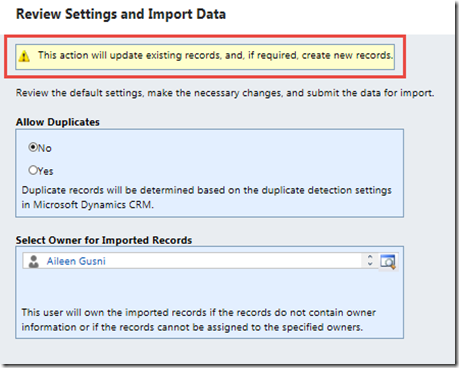Click the owner lookup input field
459x368 pixels.
click(199, 261)
